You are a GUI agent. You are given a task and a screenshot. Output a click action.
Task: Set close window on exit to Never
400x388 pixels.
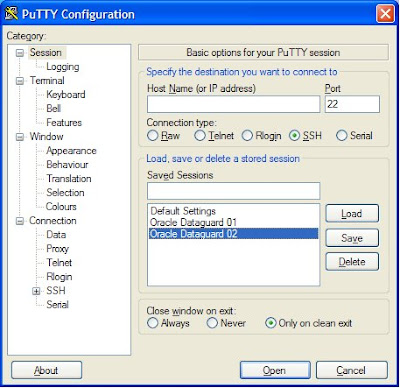(226, 323)
